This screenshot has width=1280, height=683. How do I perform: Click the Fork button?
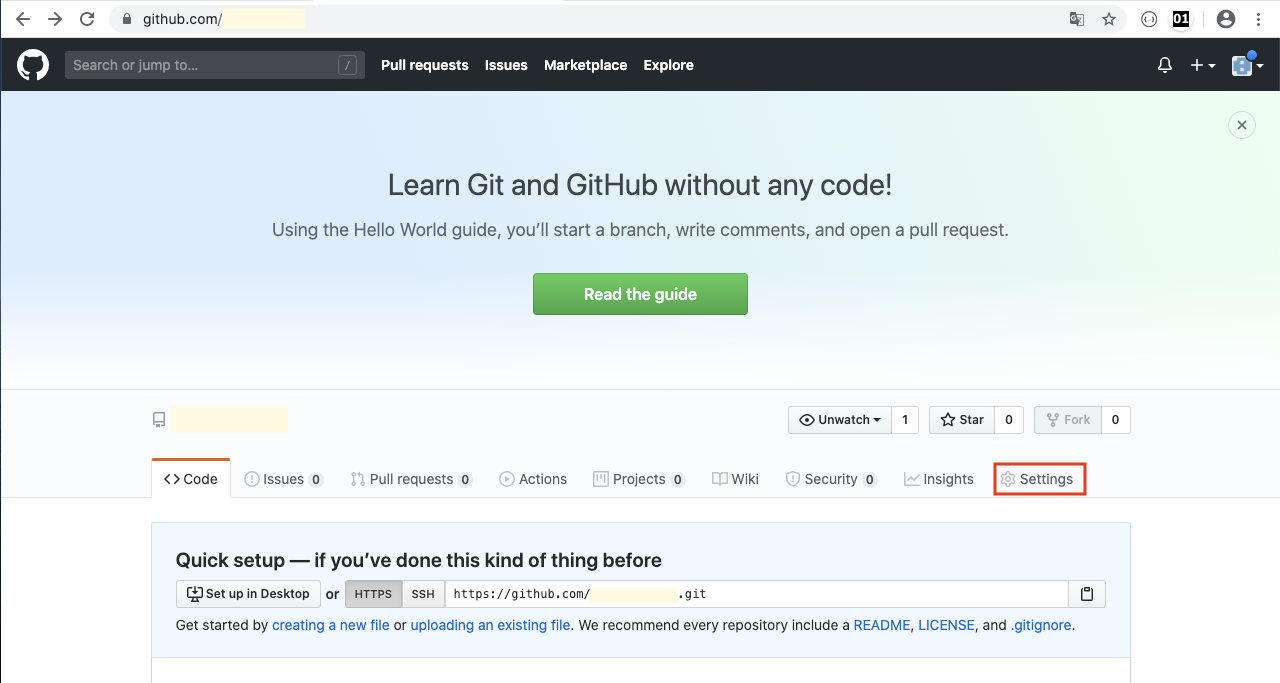(x=1068, y=420)
